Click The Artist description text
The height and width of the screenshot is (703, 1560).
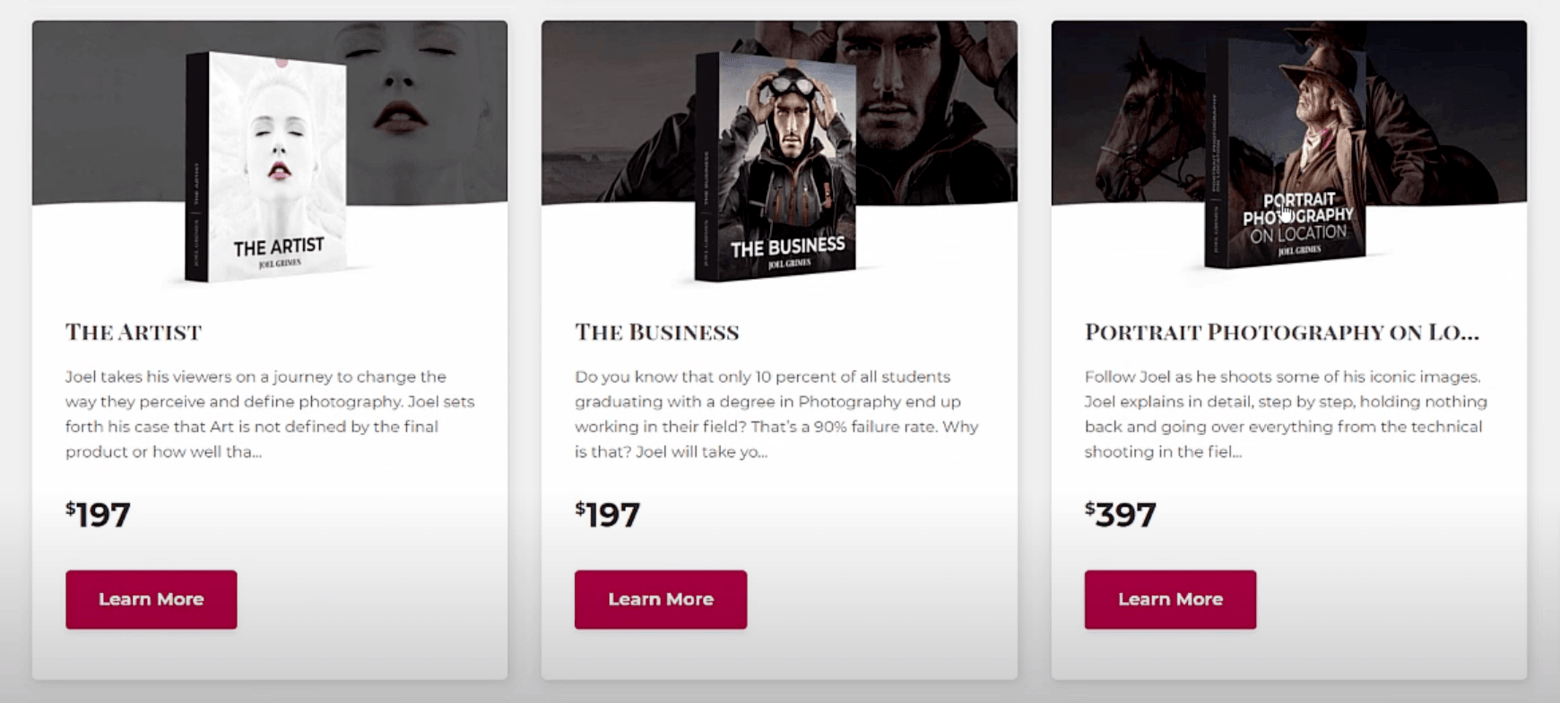point(269,414)
